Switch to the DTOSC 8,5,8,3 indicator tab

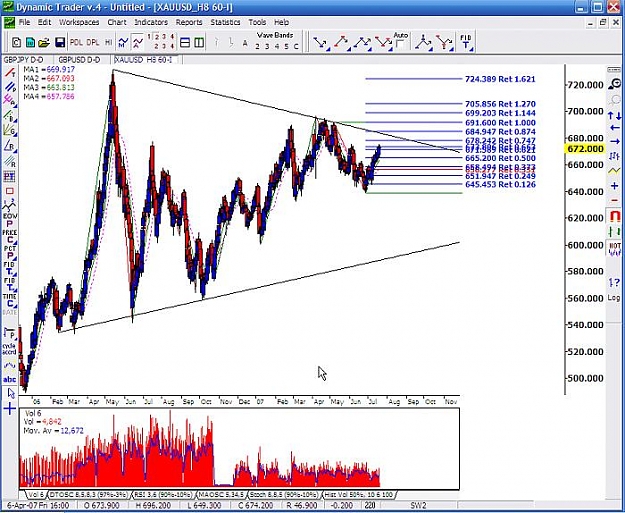(89, 495)
